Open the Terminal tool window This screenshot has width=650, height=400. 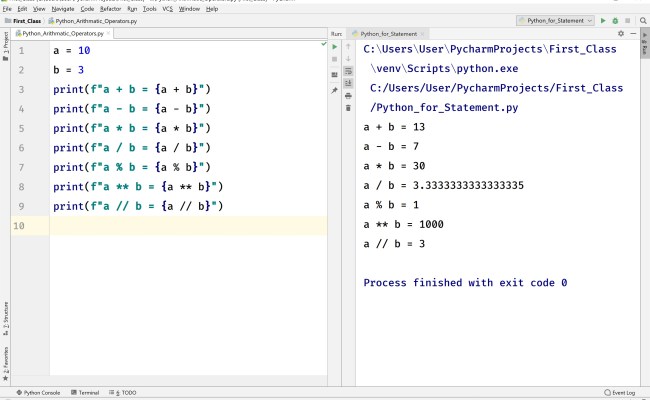point(85,393)
